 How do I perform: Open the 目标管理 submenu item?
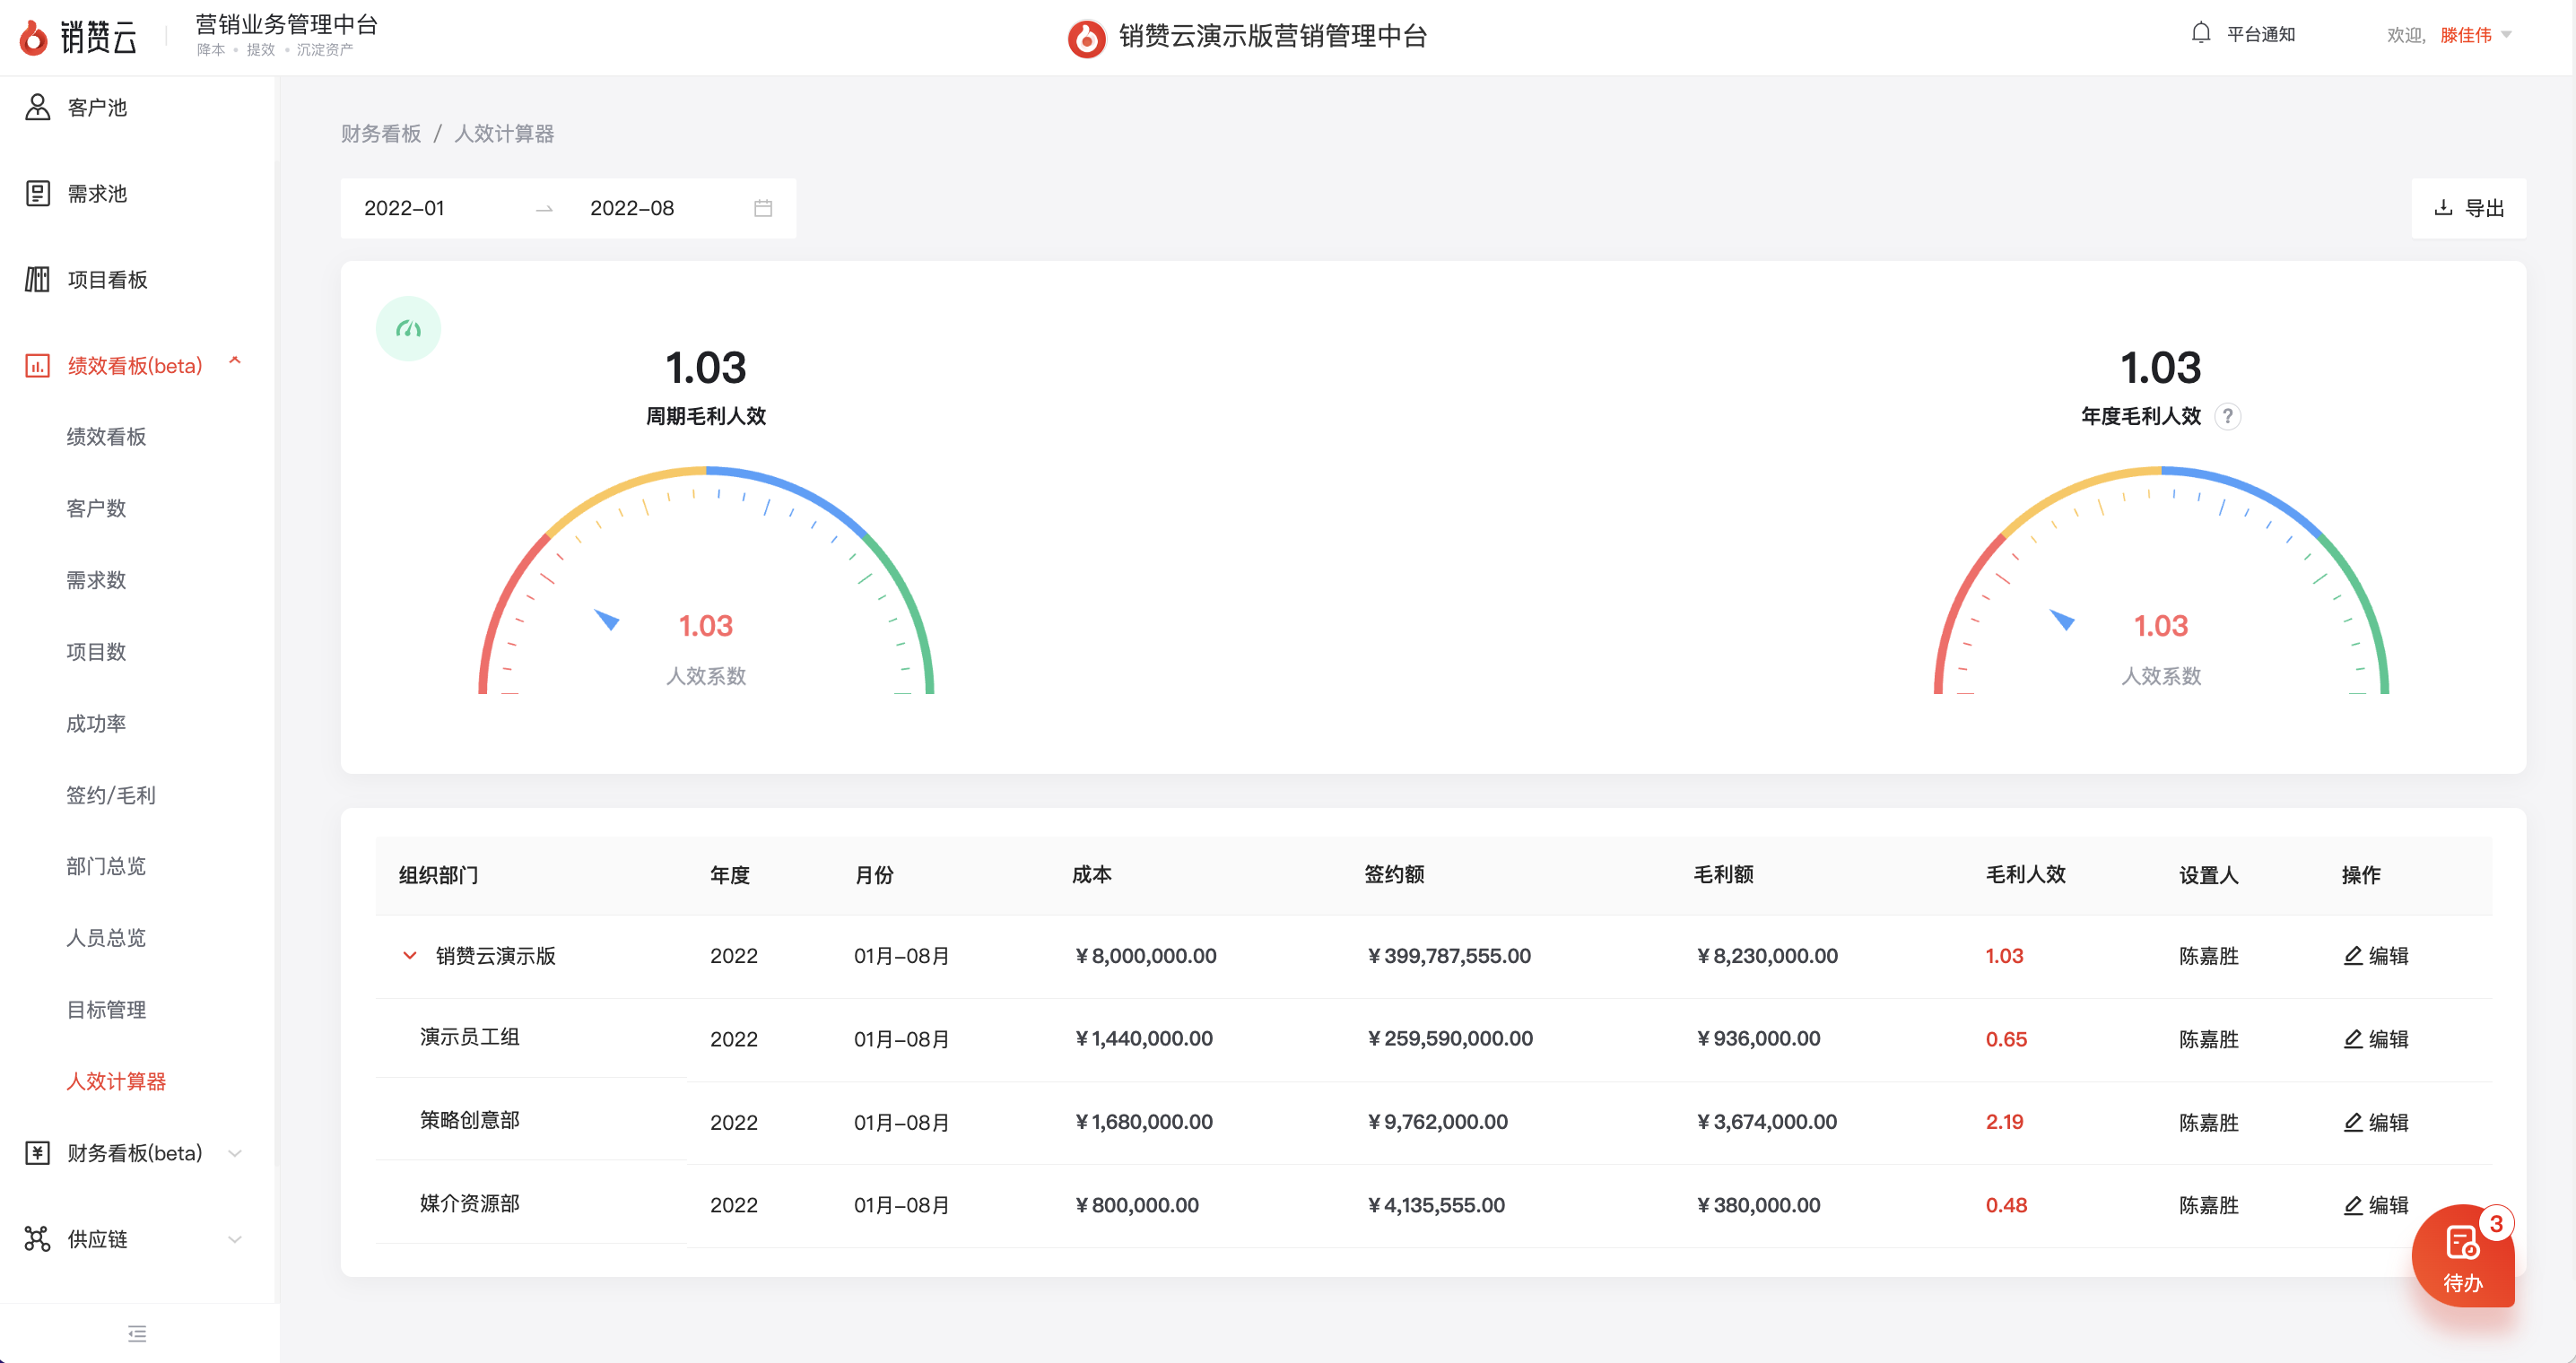coord(106,1010)
